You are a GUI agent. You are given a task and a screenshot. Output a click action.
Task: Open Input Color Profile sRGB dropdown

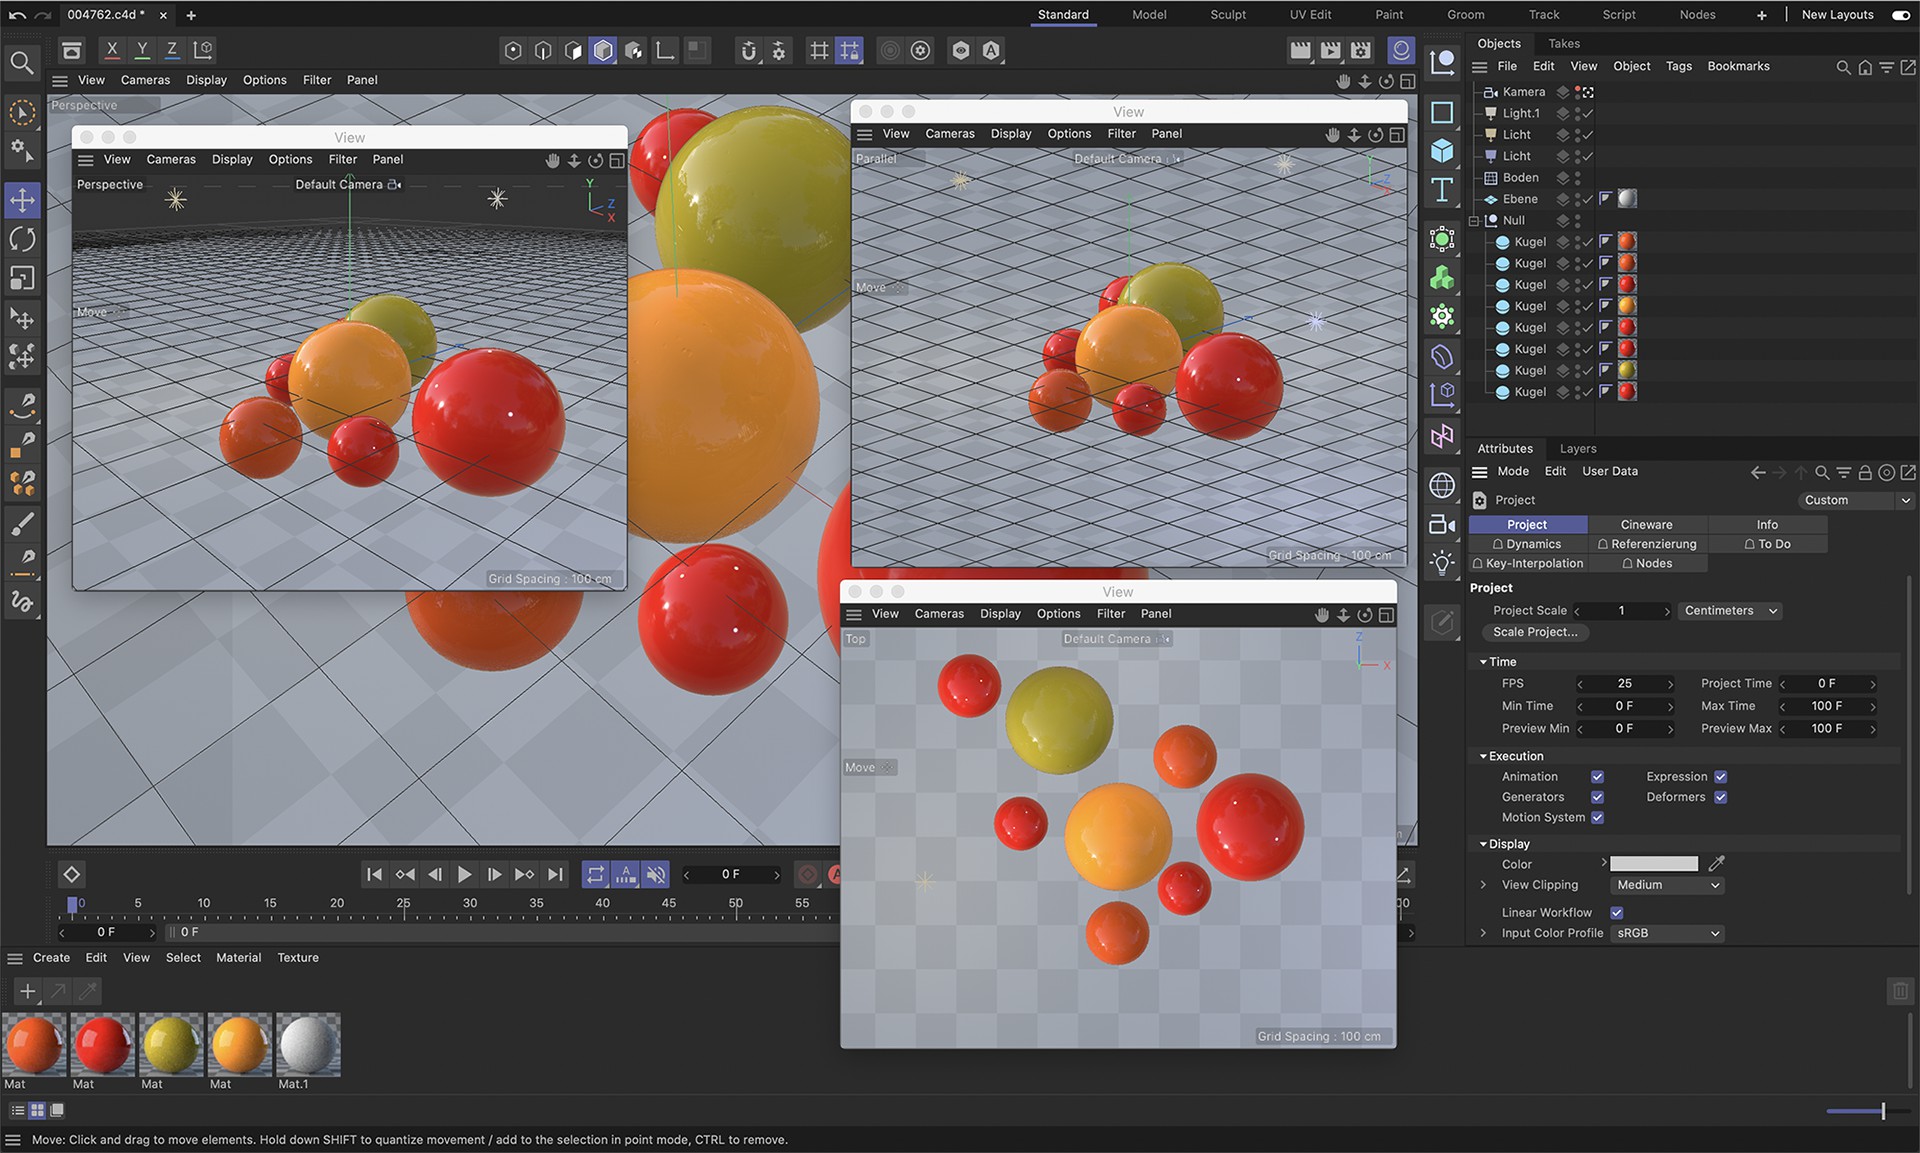pos(1667,933)
